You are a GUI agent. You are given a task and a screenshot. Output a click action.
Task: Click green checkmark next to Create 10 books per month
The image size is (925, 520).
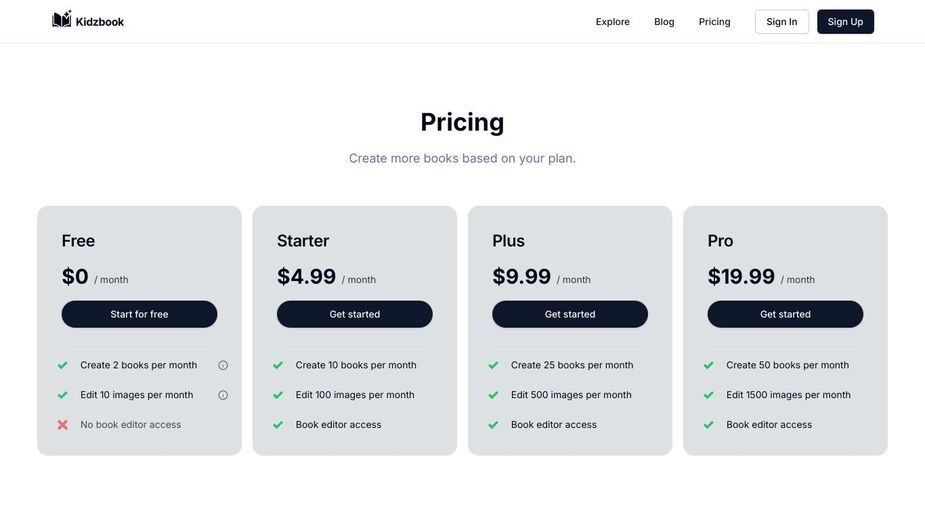click(x=278, y=365)
